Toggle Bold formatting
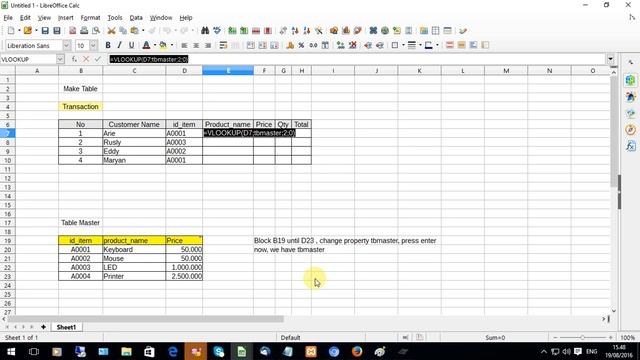Viewport: 640px width, 360px height. click(x=108, y=45)
